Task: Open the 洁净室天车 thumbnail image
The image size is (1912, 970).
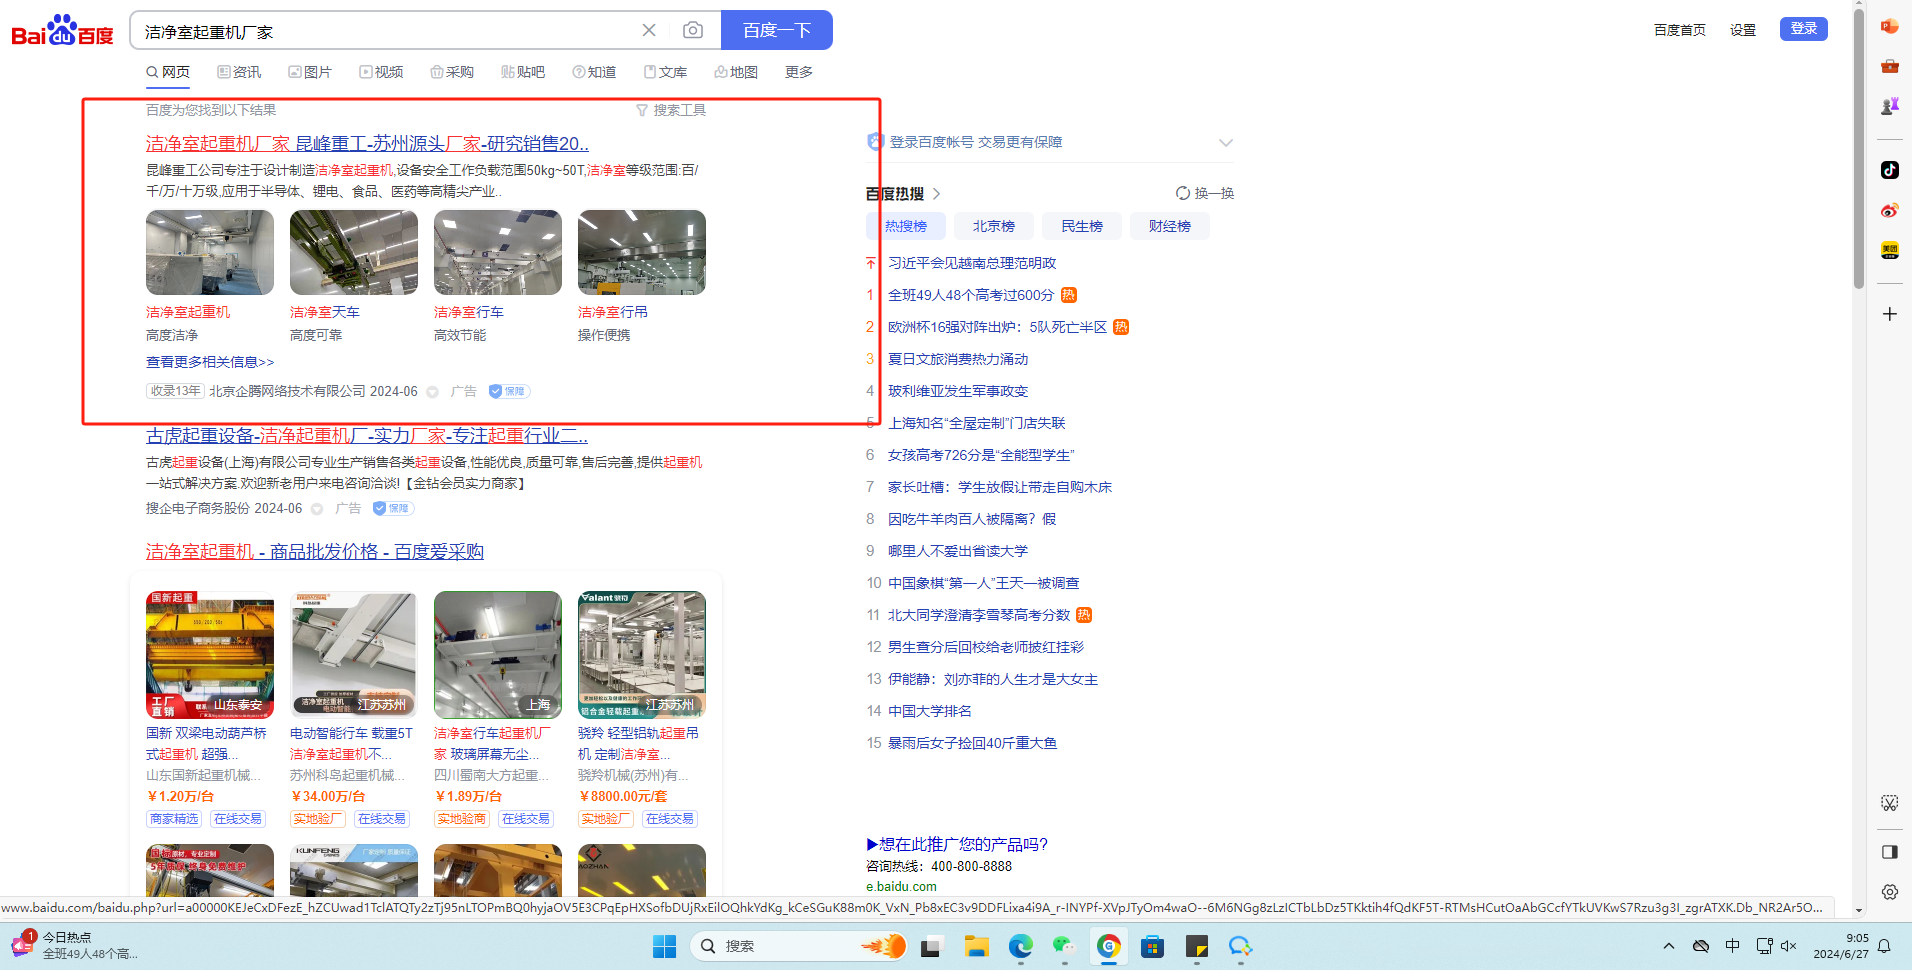Action: click(x=354, y=252)
